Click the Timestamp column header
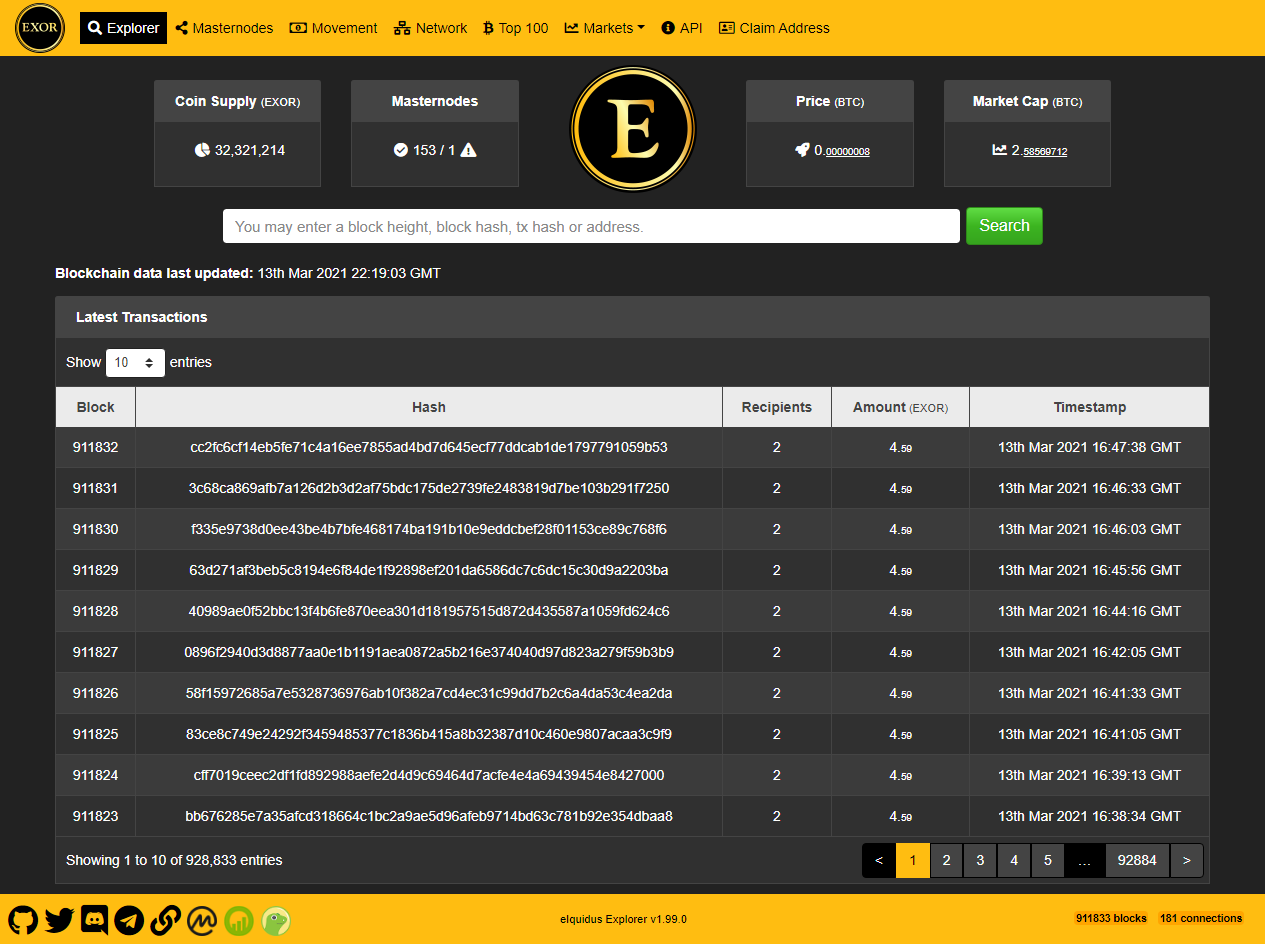This screenshot has width=1265, height=944. coord(1089,407)
